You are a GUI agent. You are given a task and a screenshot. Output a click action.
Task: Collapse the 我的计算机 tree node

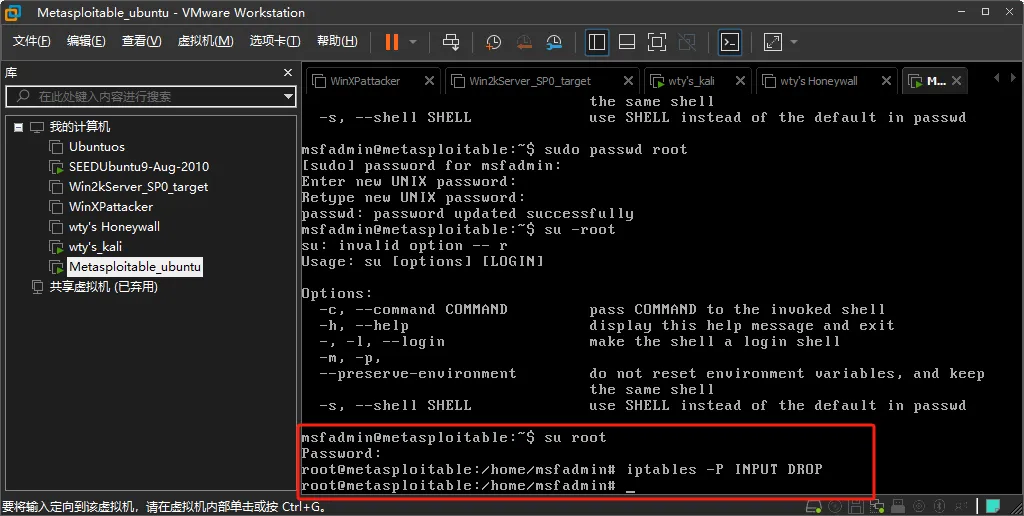click(x=18, y=127)
